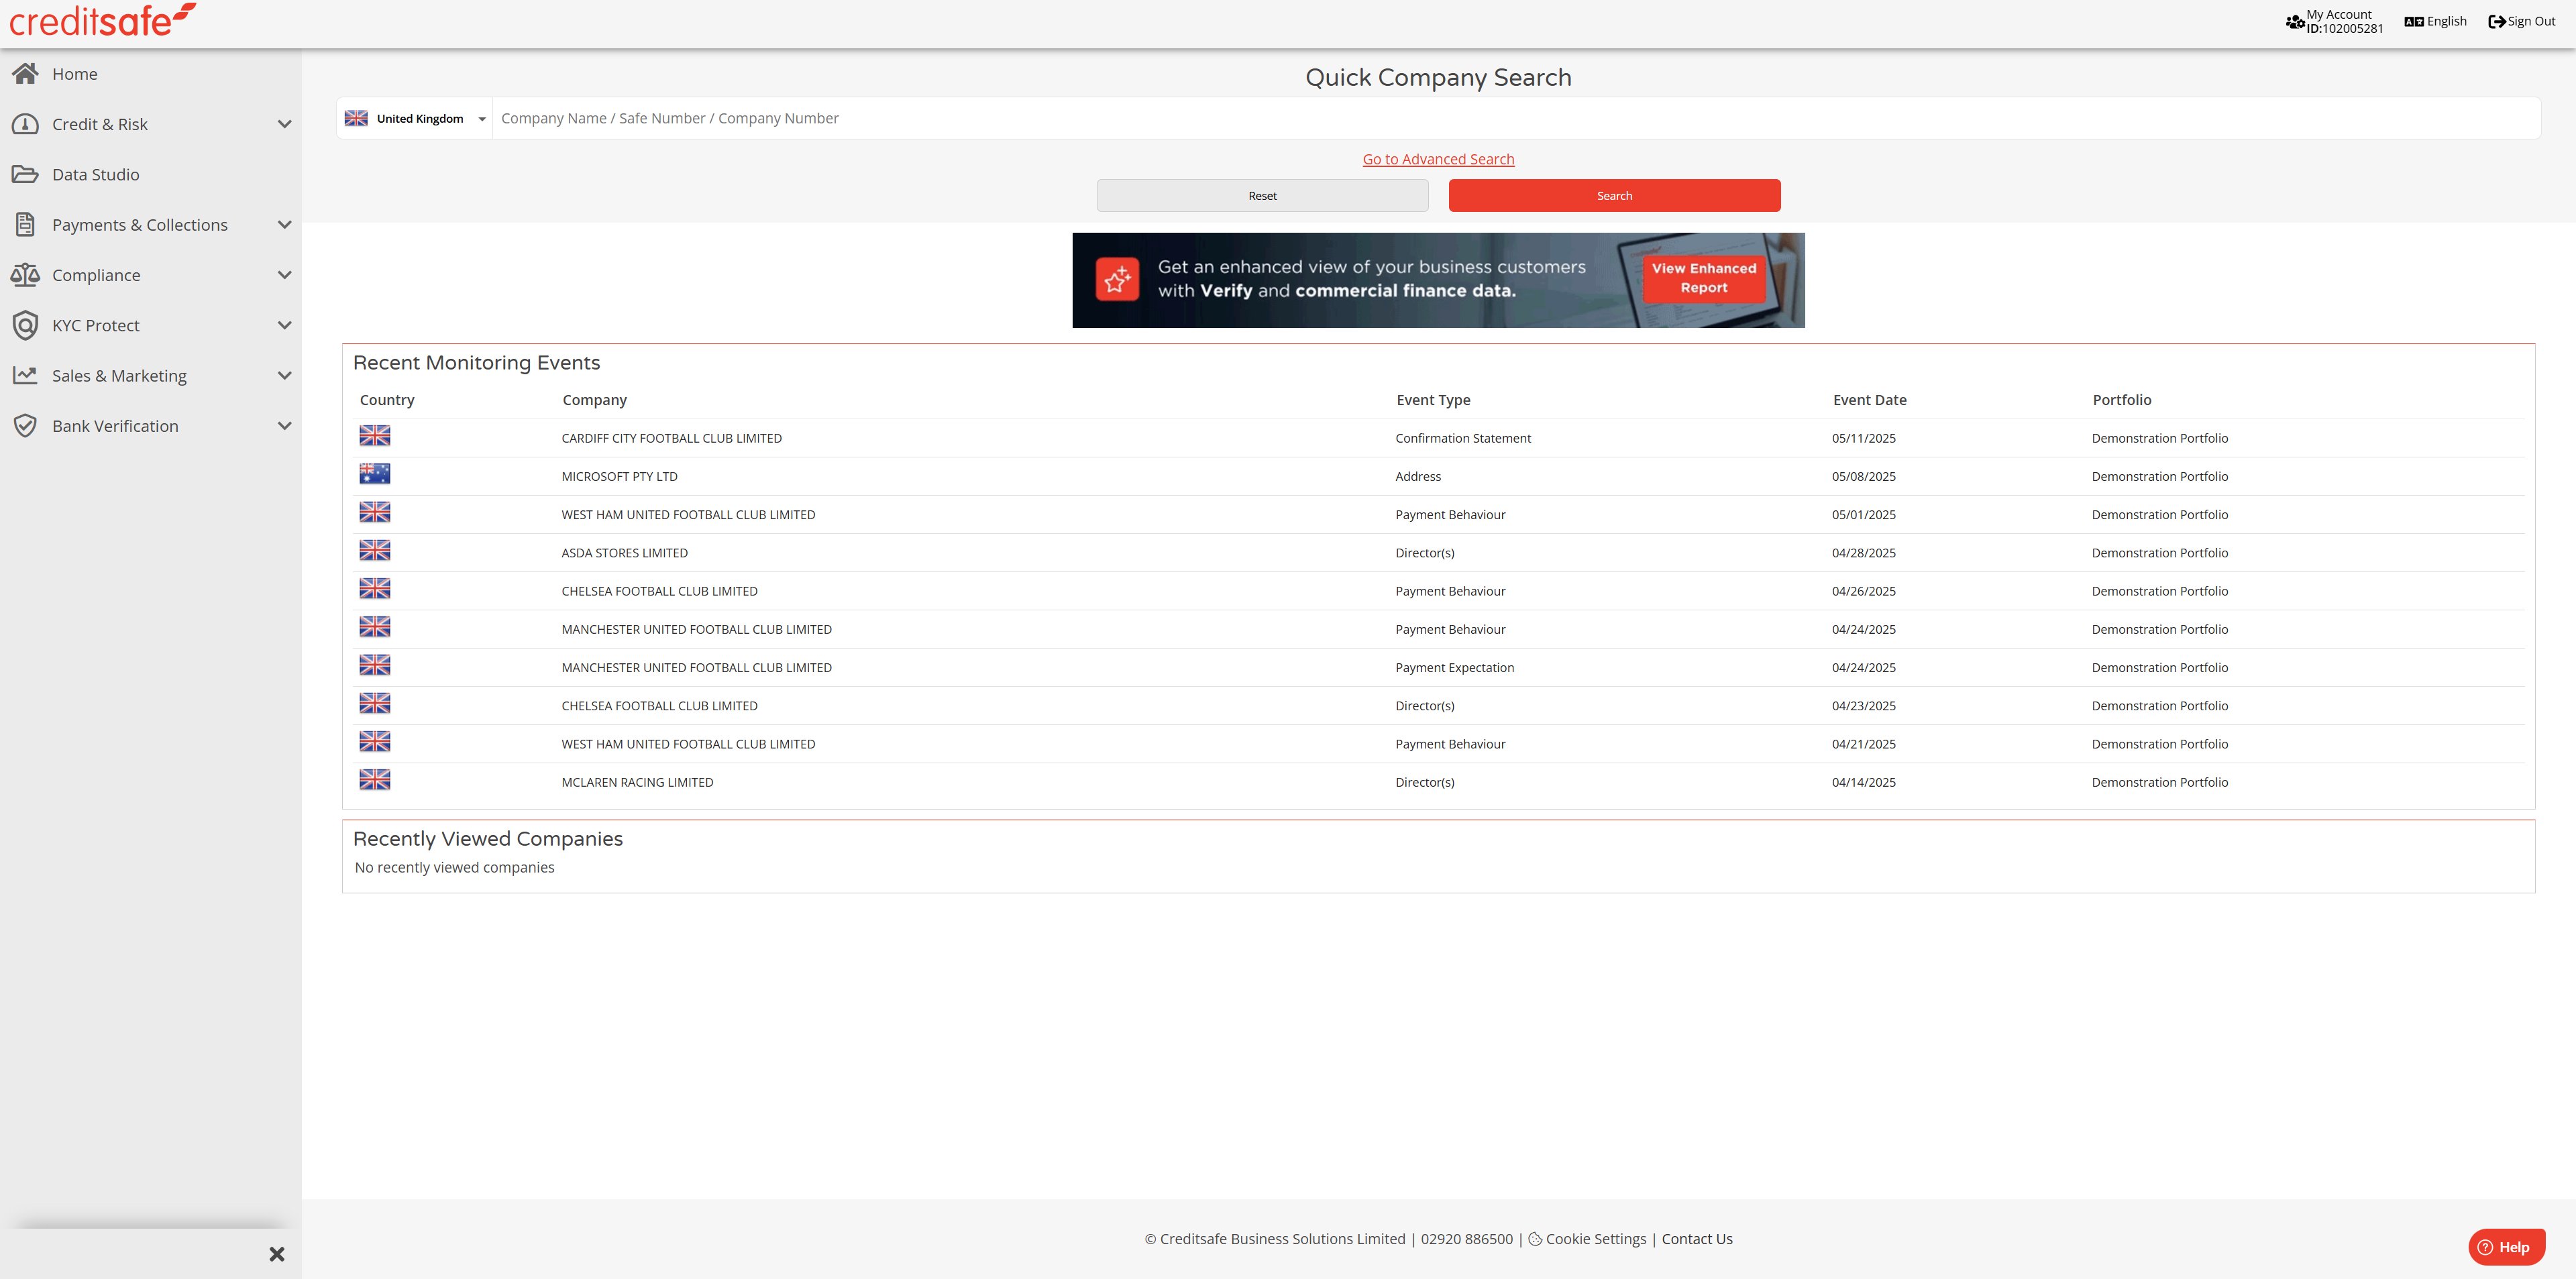Click the My Account users icon

coord(2295,21)
